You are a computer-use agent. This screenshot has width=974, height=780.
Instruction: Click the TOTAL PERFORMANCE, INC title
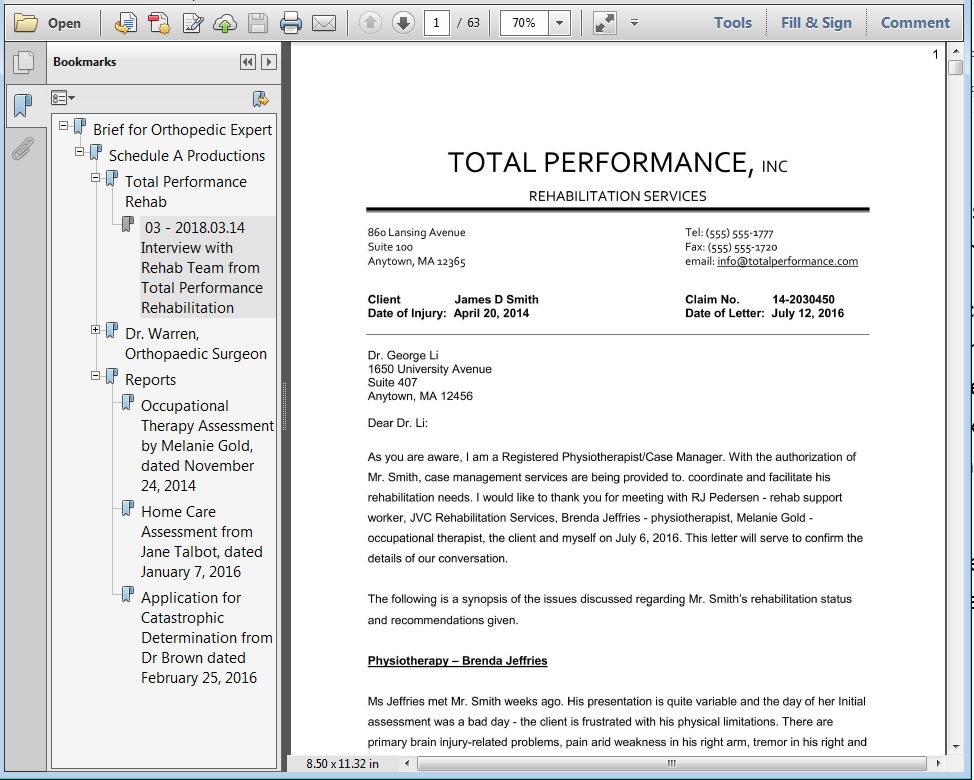tap(617, 163)
